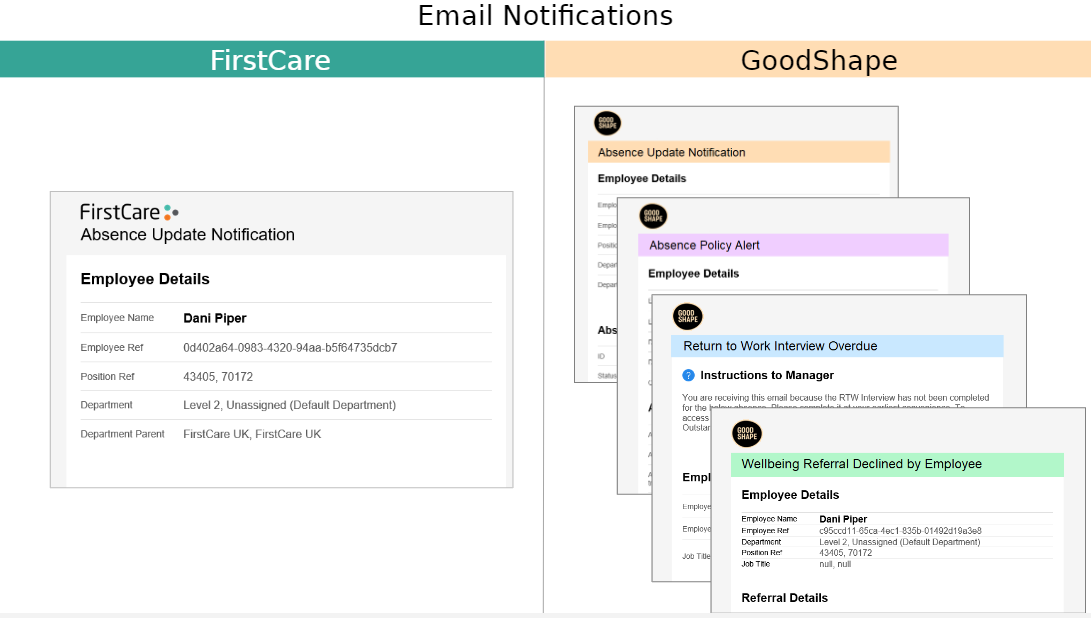Viewport: 1091px width, 618px height.
Task: Click 'Dani Piper' in the Wellbeing Referral email
Action: click(843, 519)
